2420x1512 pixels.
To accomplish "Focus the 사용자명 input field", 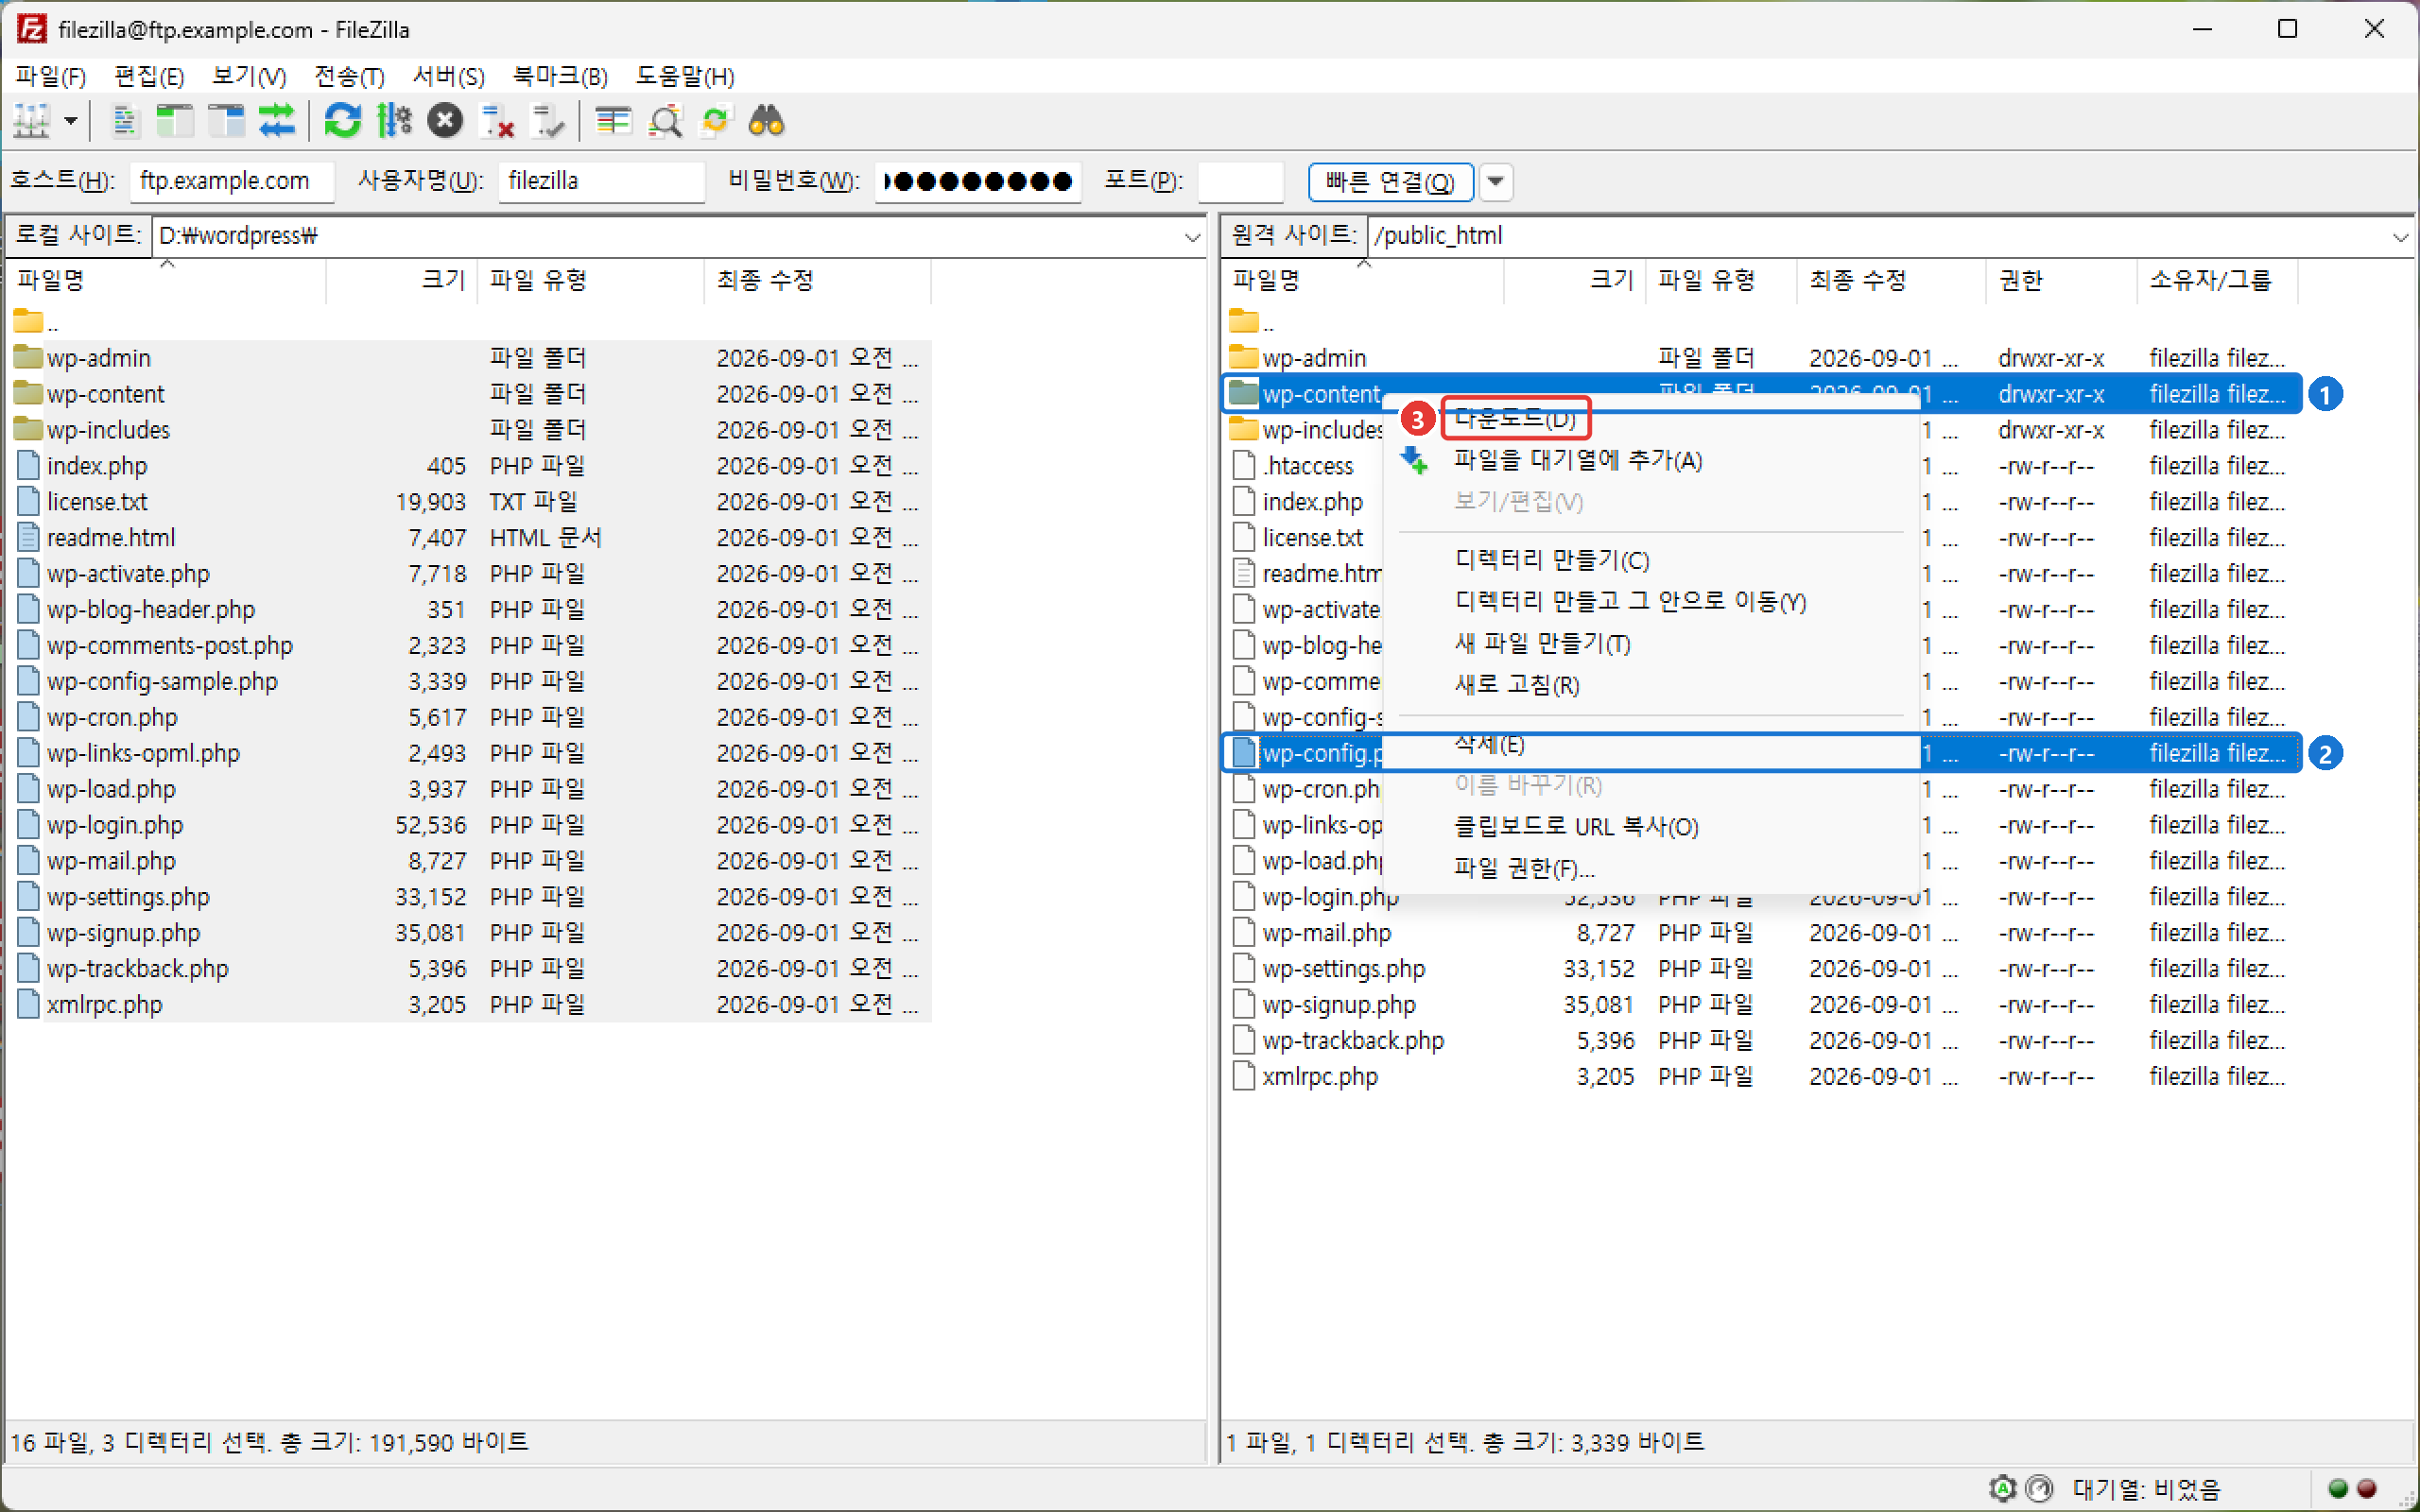I will point(601,181).
